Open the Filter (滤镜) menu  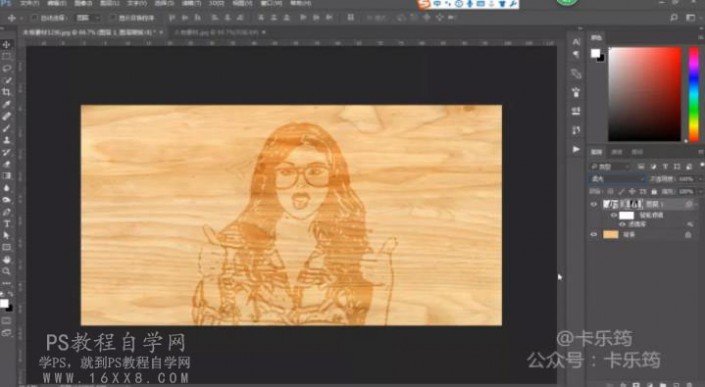click(191, 3)
